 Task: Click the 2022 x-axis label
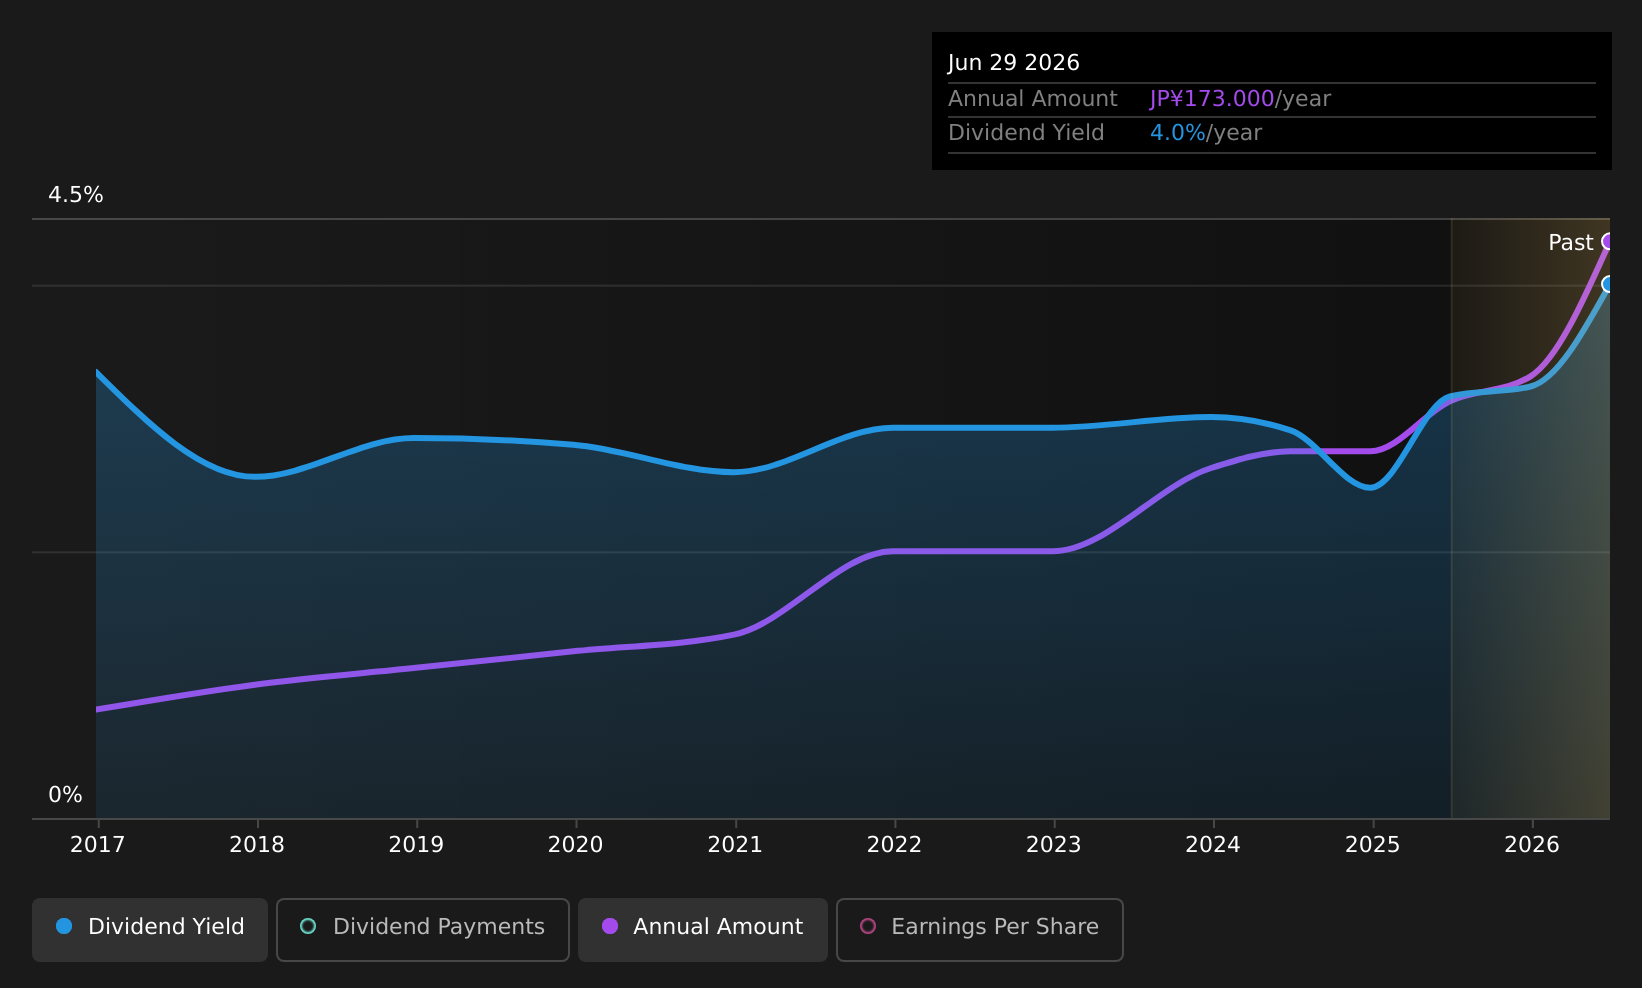point(894,845)
